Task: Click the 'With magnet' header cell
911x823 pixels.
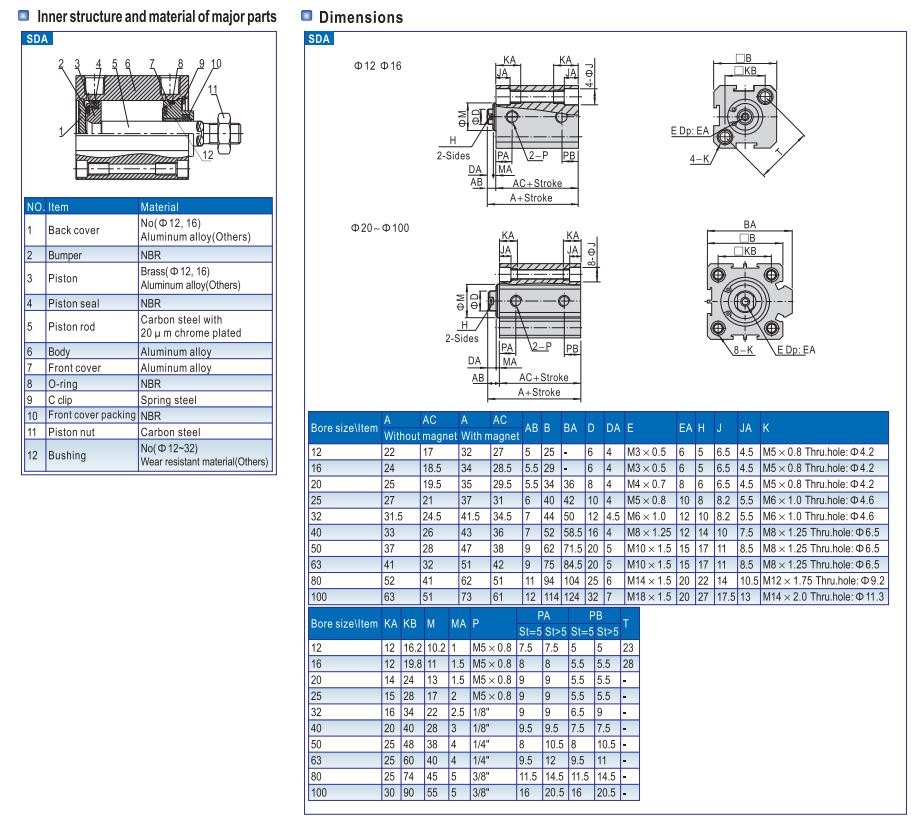Action: pyautogui.click(x=490, y=436)
